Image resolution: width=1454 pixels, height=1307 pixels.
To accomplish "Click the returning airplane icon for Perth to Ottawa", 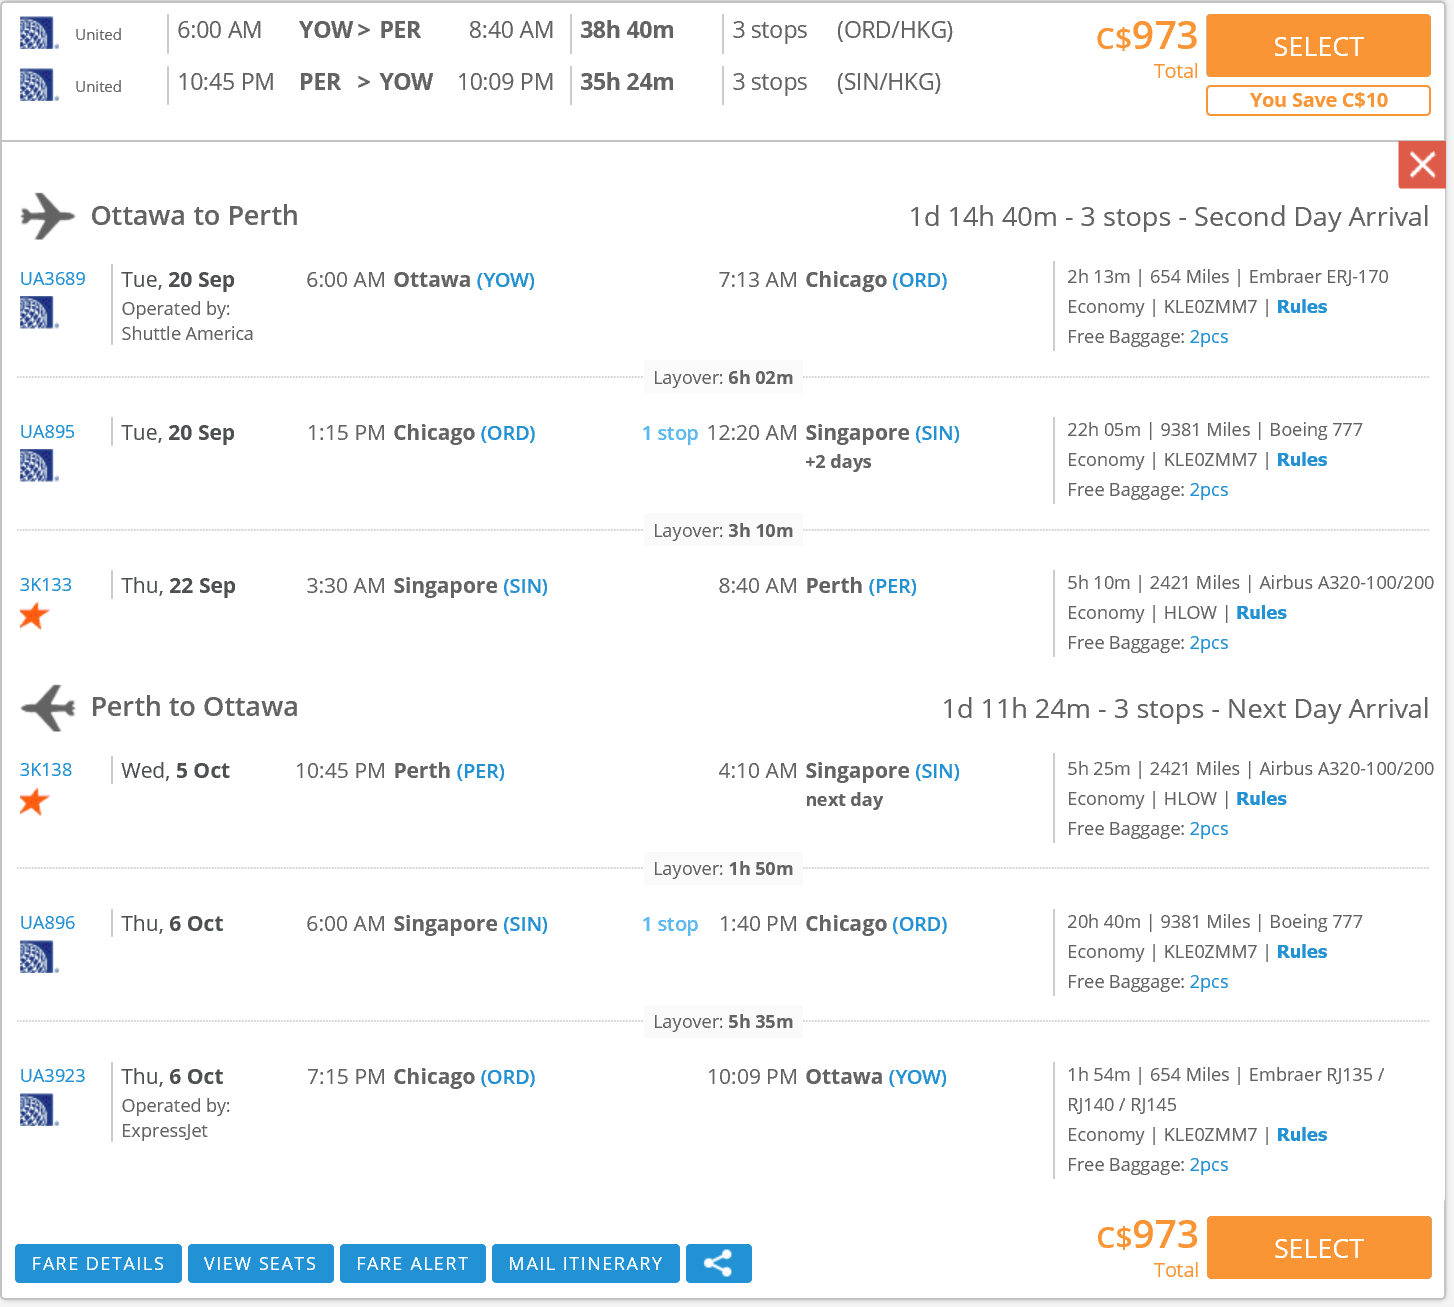I will click(47, 708).
